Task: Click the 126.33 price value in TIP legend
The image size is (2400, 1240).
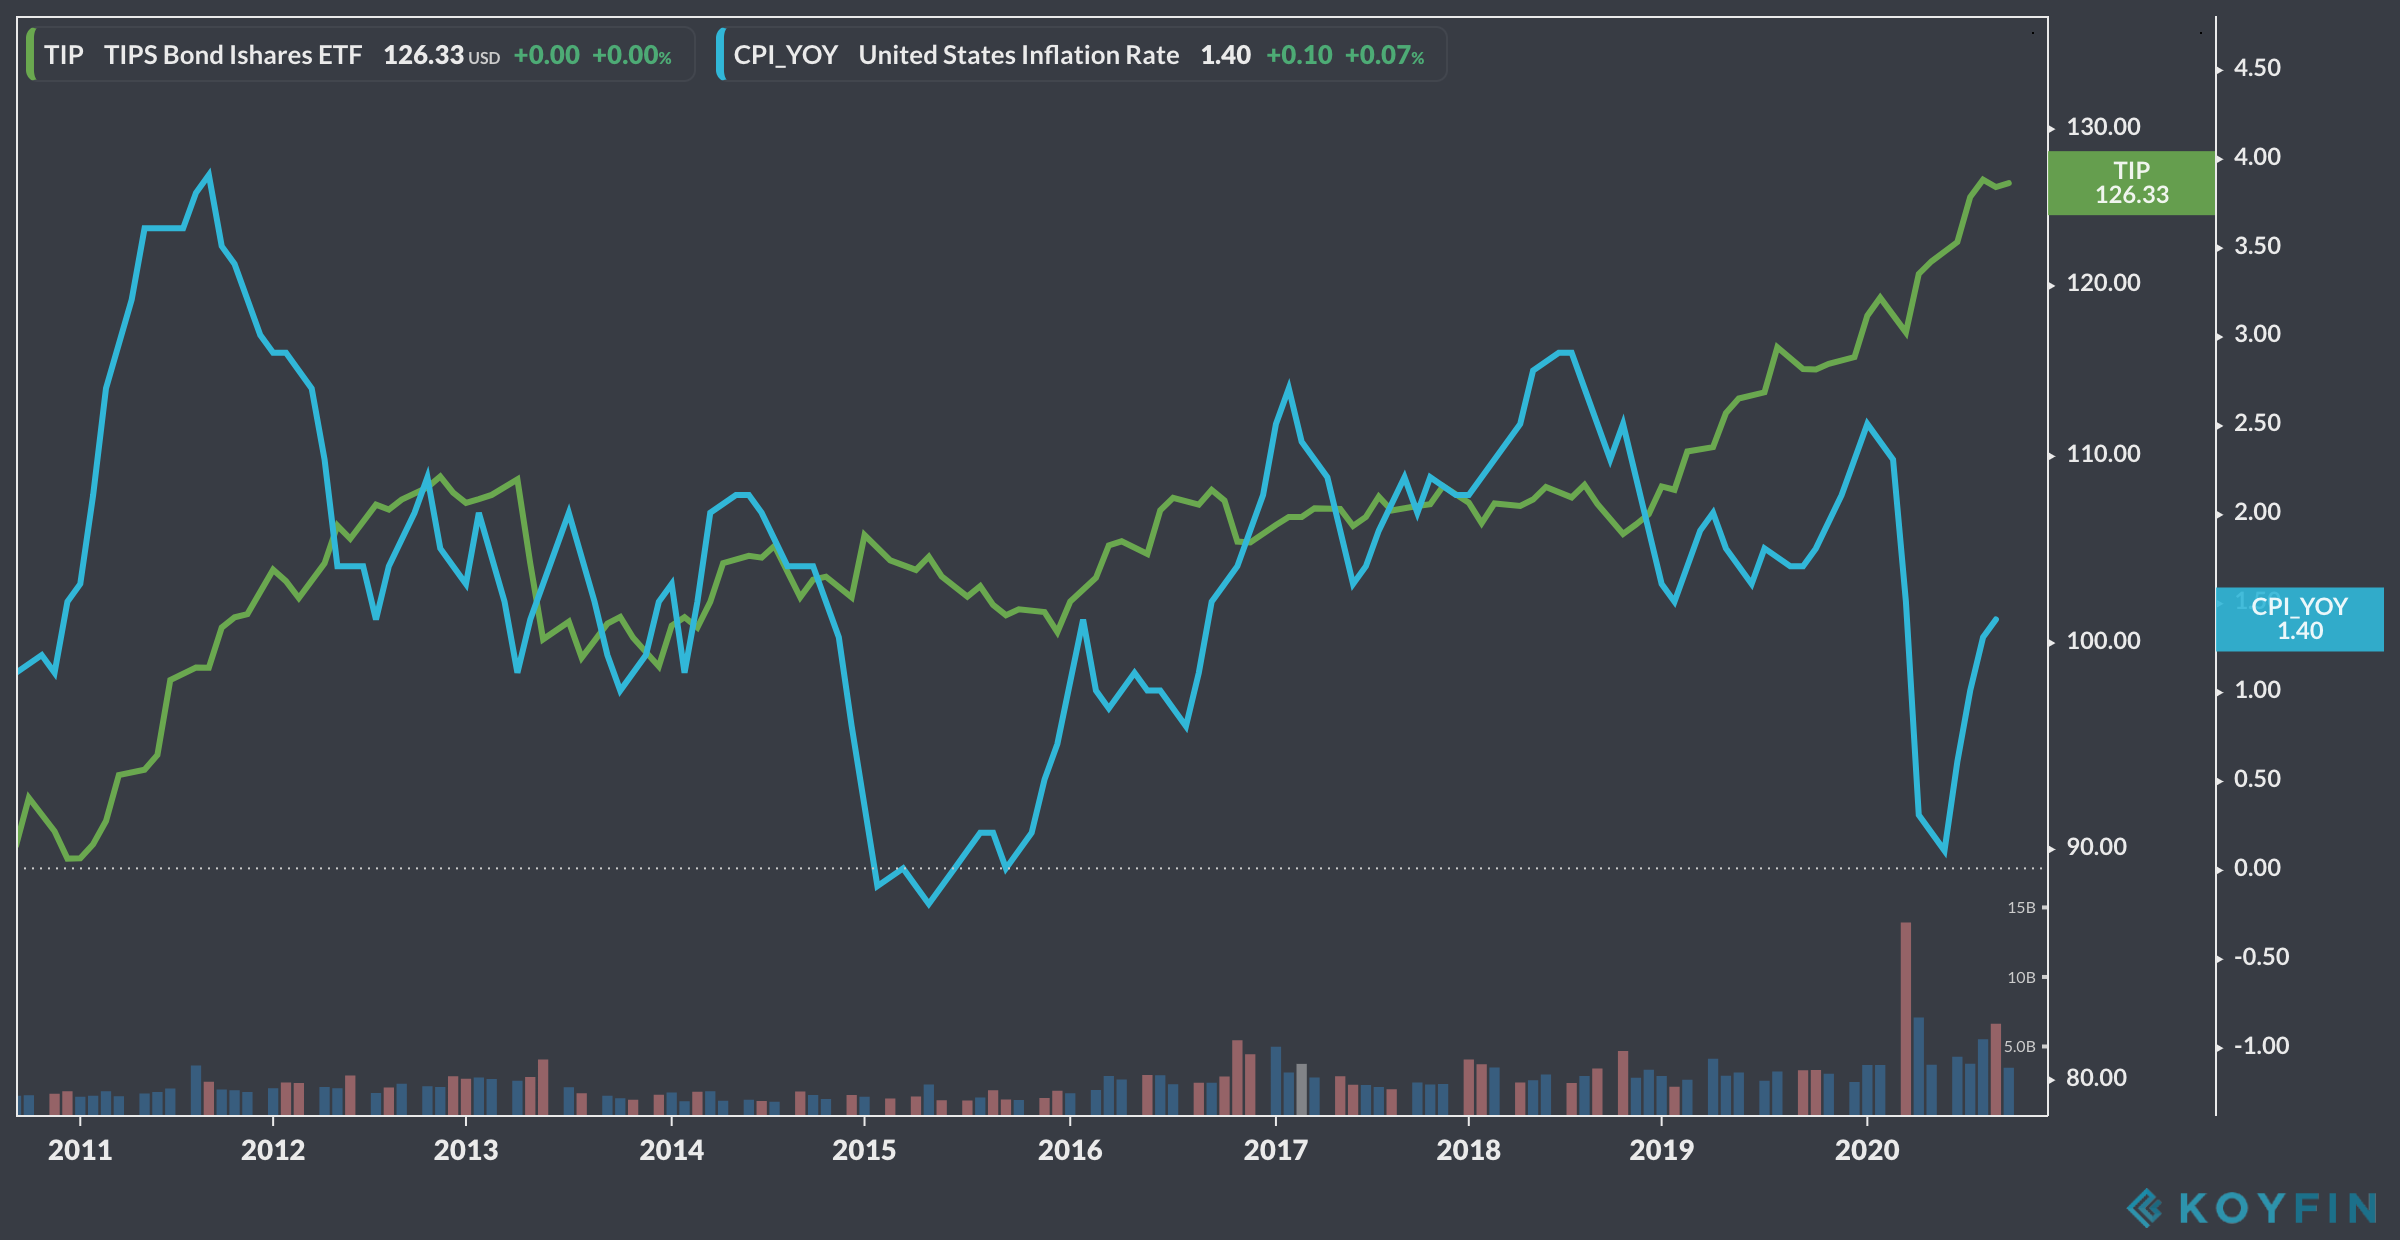Action: 423,55
